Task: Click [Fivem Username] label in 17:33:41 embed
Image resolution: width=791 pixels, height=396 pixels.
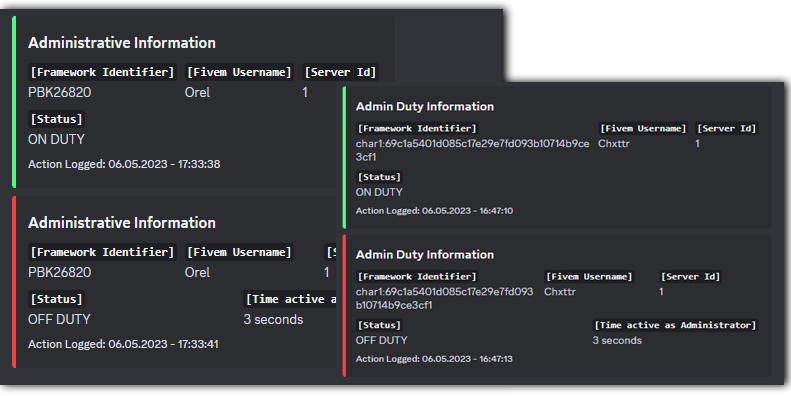Action: tap(239, 252)
